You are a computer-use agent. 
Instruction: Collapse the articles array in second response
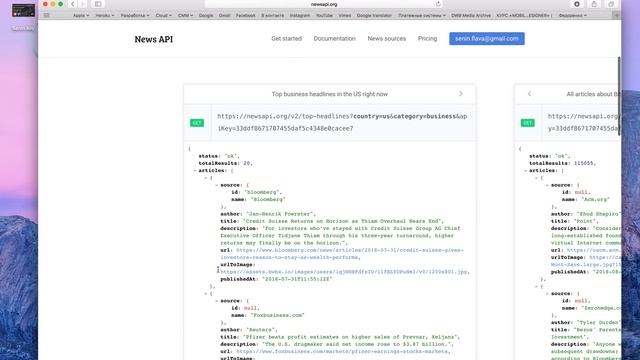tap(526, 171)
